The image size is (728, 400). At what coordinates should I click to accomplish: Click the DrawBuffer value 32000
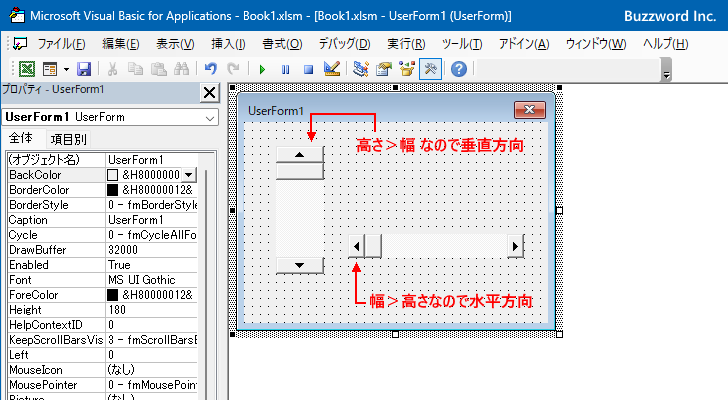(x=151, y=250)
